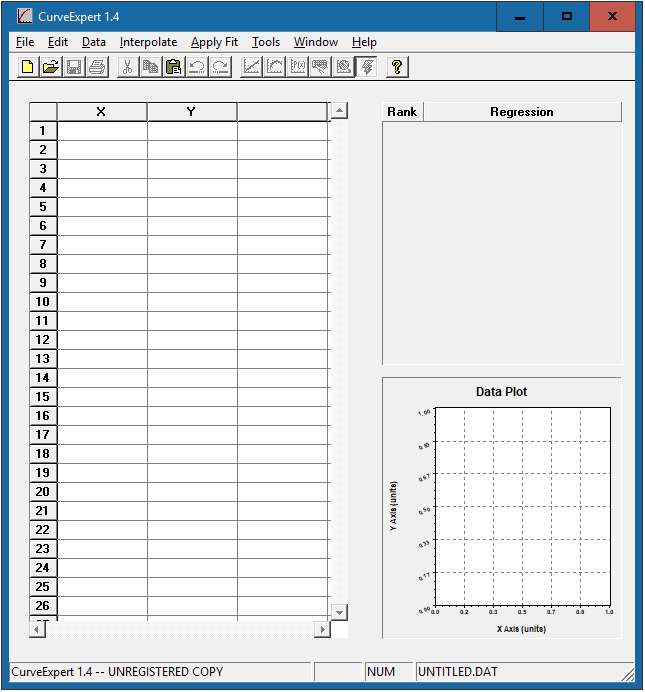Open the Edit menu
Screen dimensions: 645x692
pos(58,42)
